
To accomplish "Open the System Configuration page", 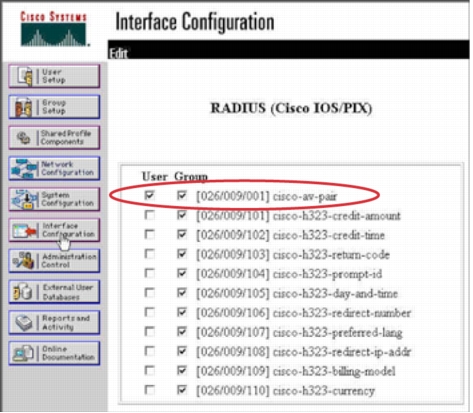I will point(54,199).
